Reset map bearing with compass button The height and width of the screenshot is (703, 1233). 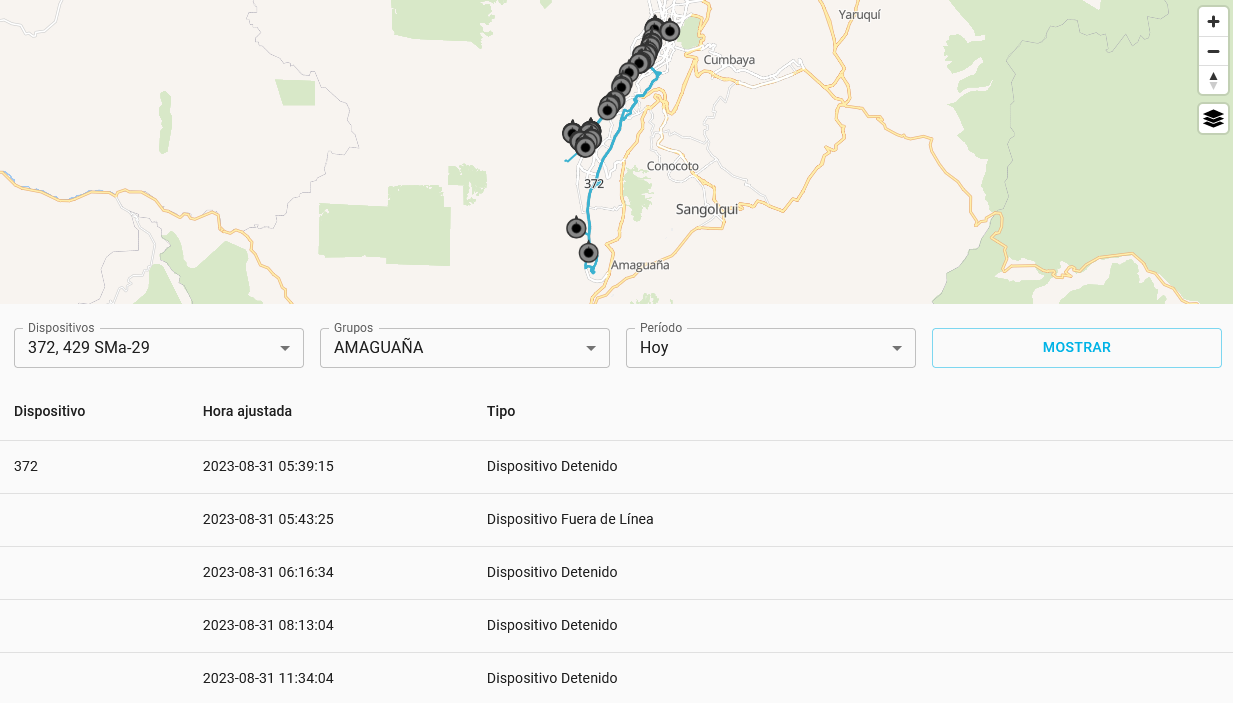tap(1213, 80)
